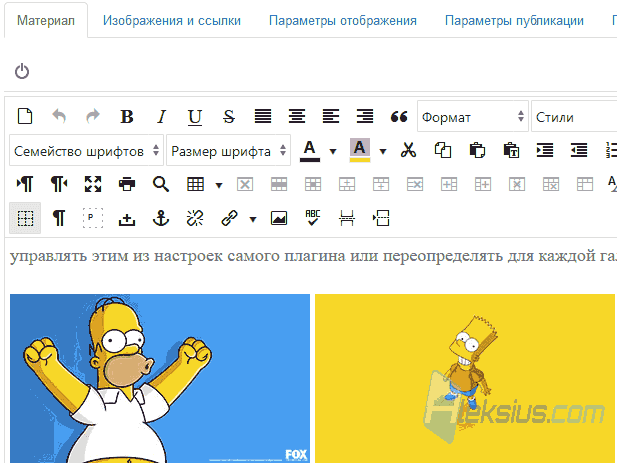Screen dimensions: 617x469
Task: Increase the paragraph indent
Action: pyautogui.click(x=545, y=150)
